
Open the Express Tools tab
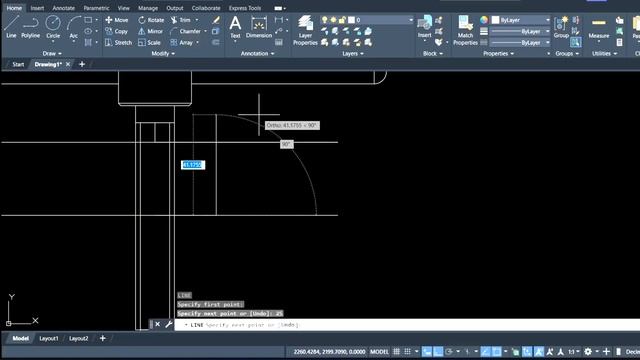(x=244, y=8)
